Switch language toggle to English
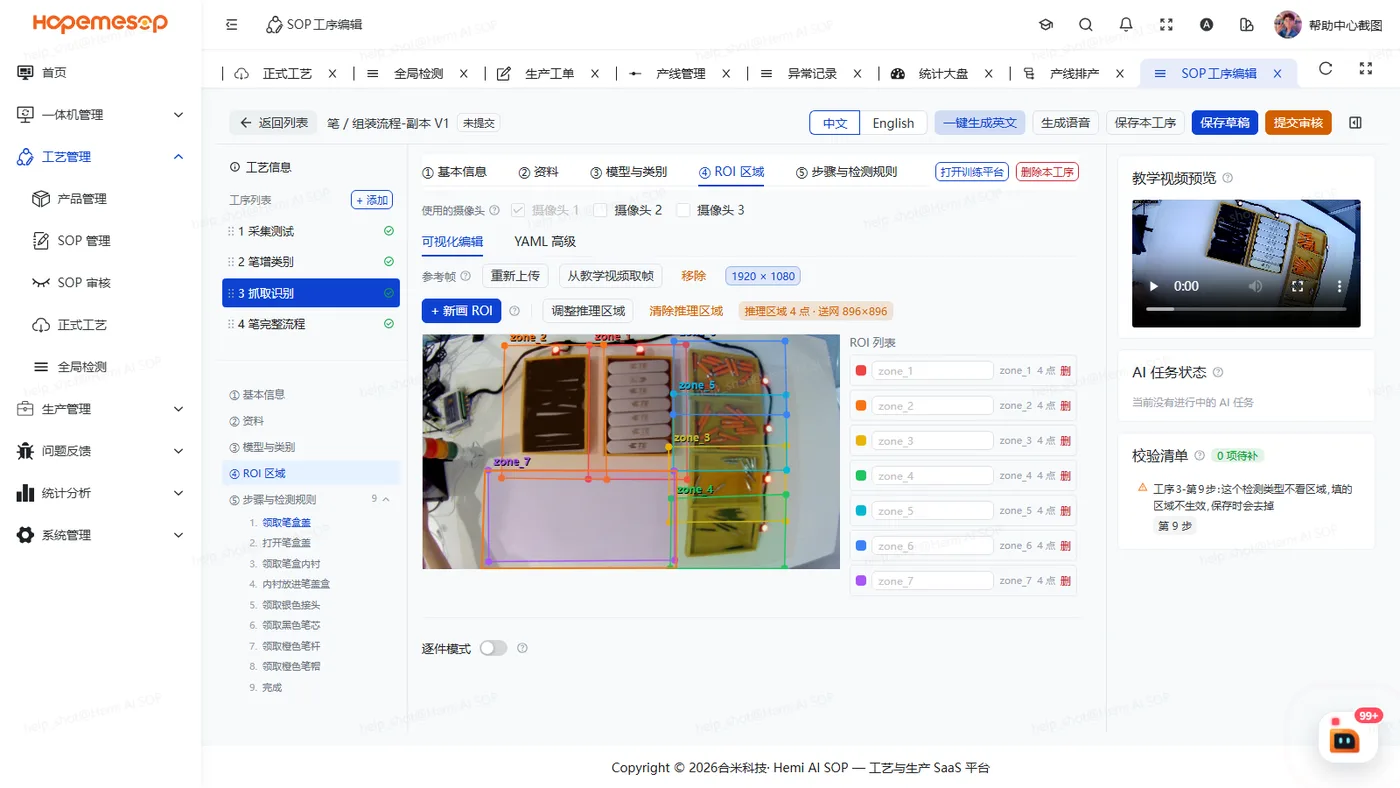Screen dimensions: 1400x788 point(893,123)
